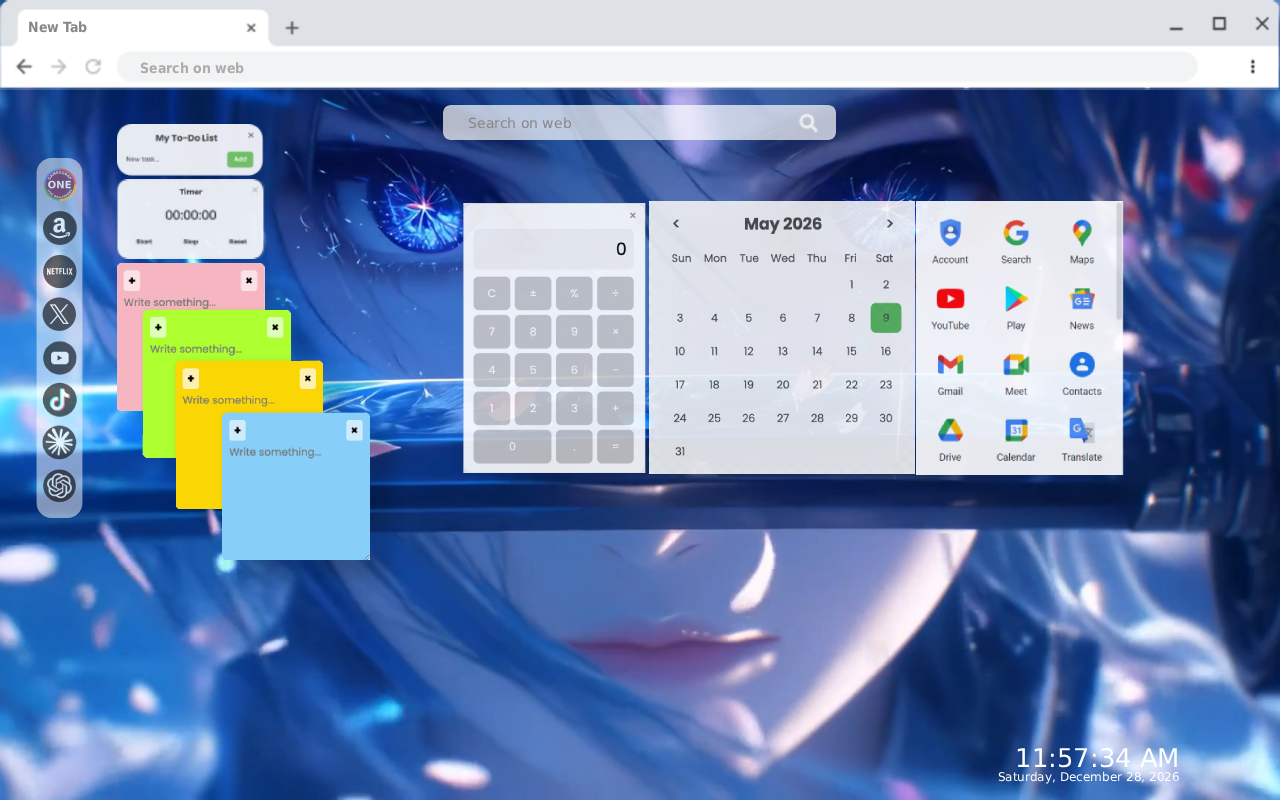Go to previous month in the calendar
Viewport: 1280px width, 800px height.
point(676,224)
